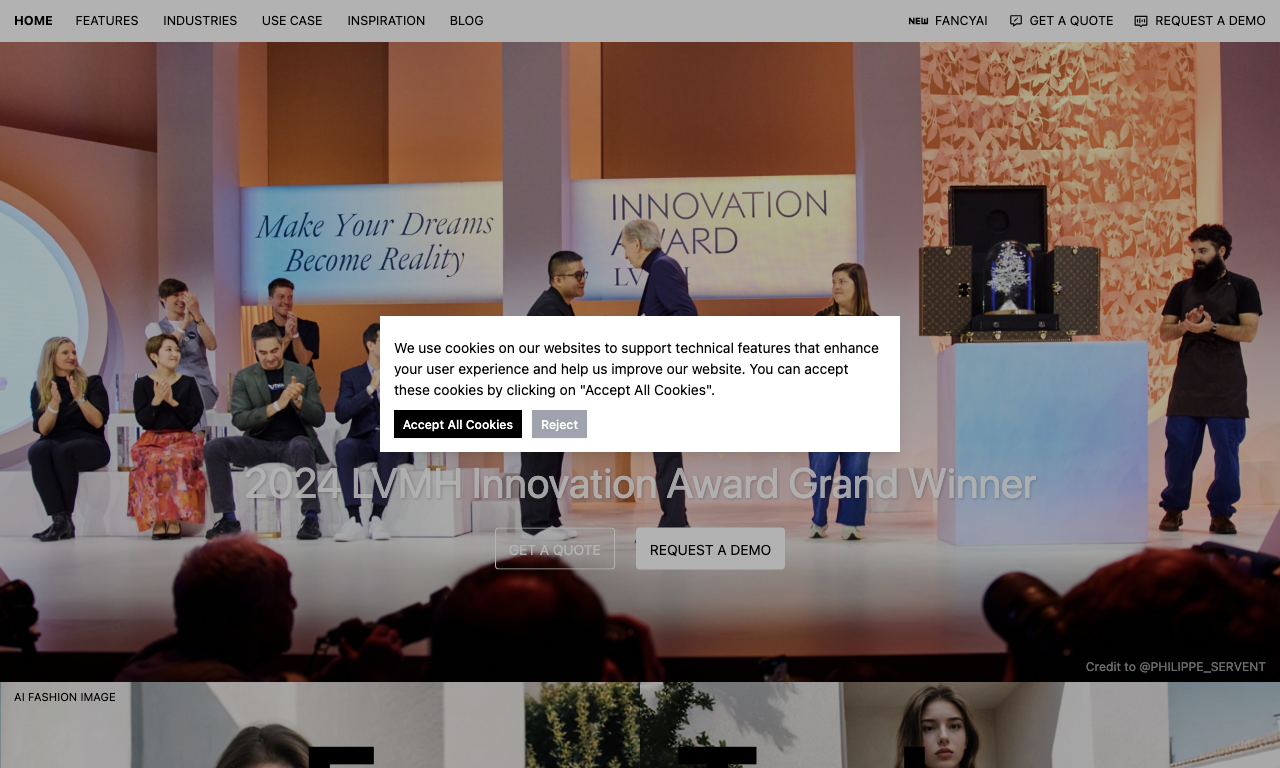Accept all cookies in the banner
The image size is (1280, 768).
458,424
